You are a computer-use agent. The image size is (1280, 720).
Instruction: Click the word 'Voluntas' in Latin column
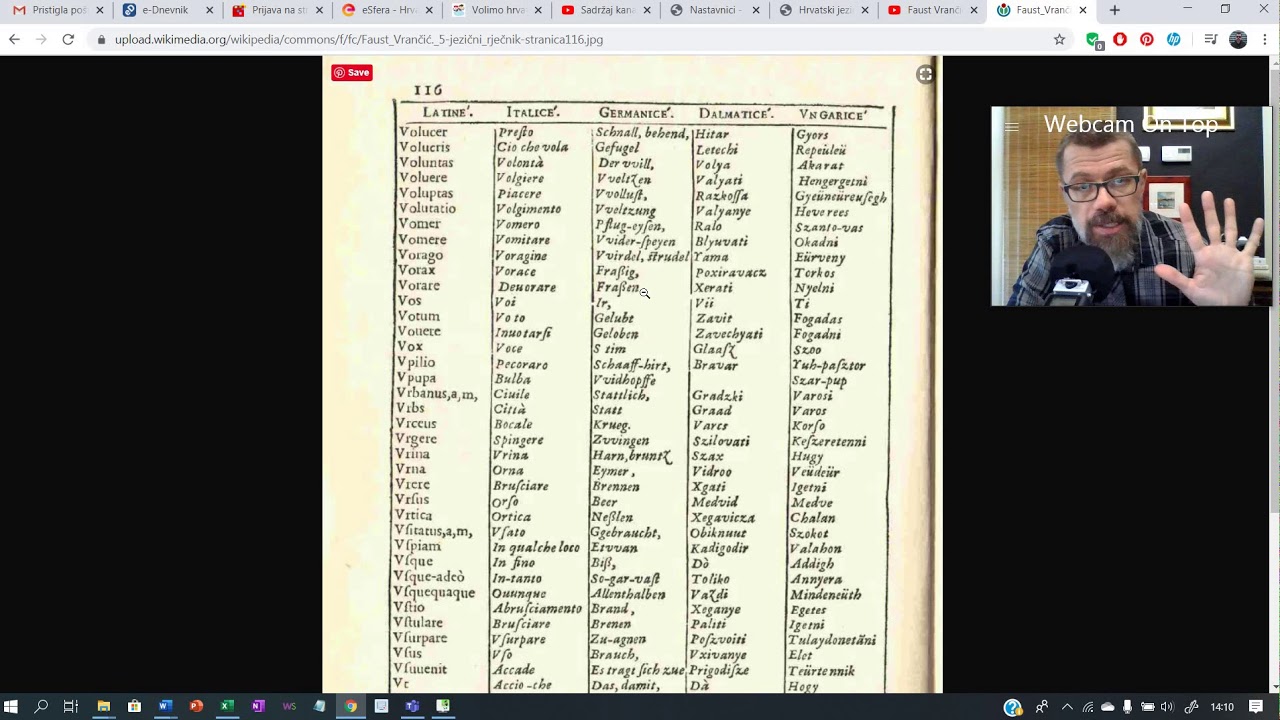pos(426,162)
